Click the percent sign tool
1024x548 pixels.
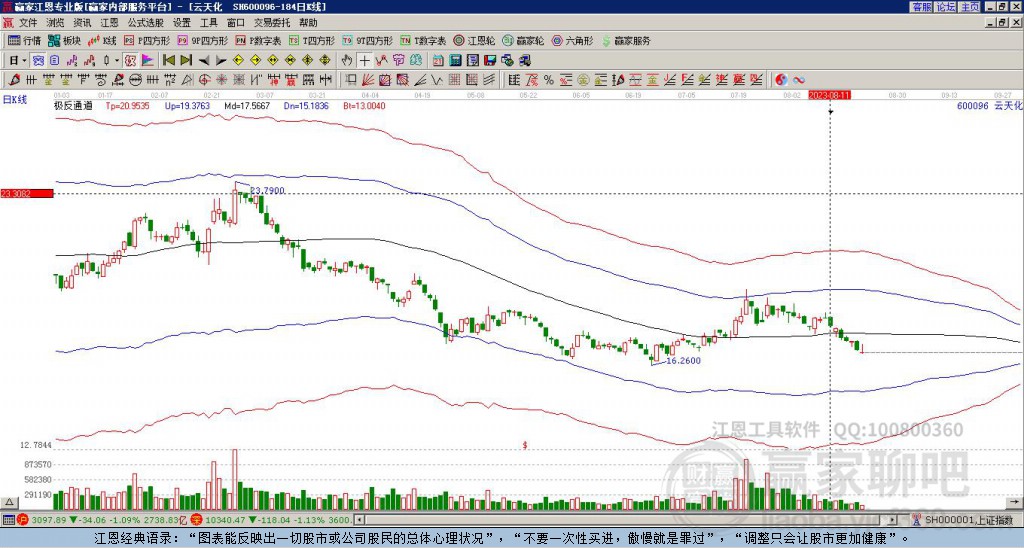click(549, 80)
